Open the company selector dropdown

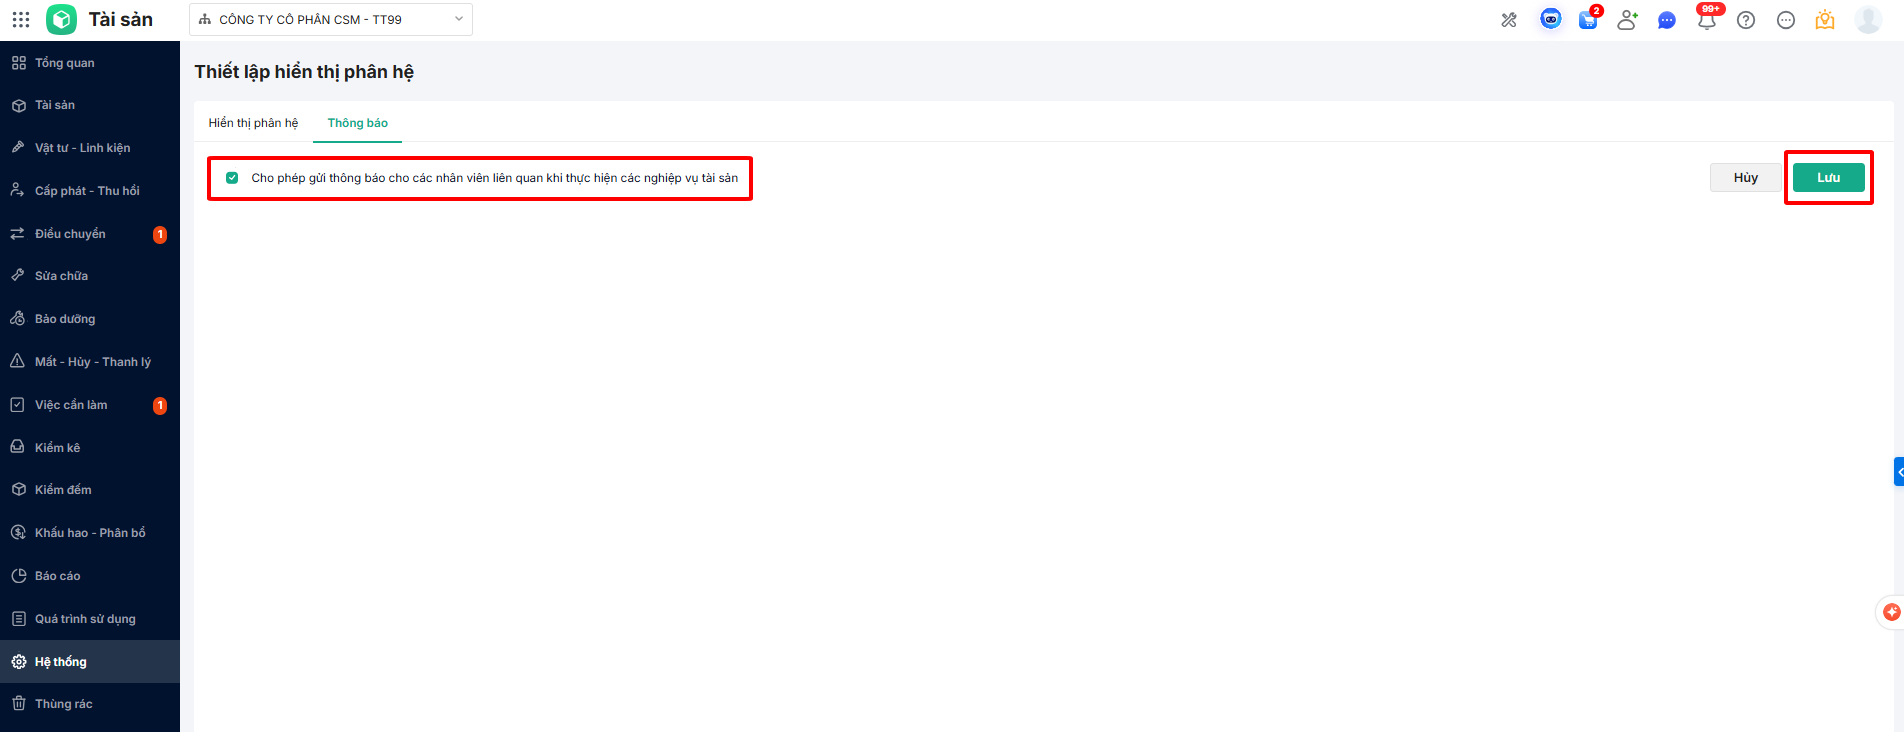coord(331,19)
